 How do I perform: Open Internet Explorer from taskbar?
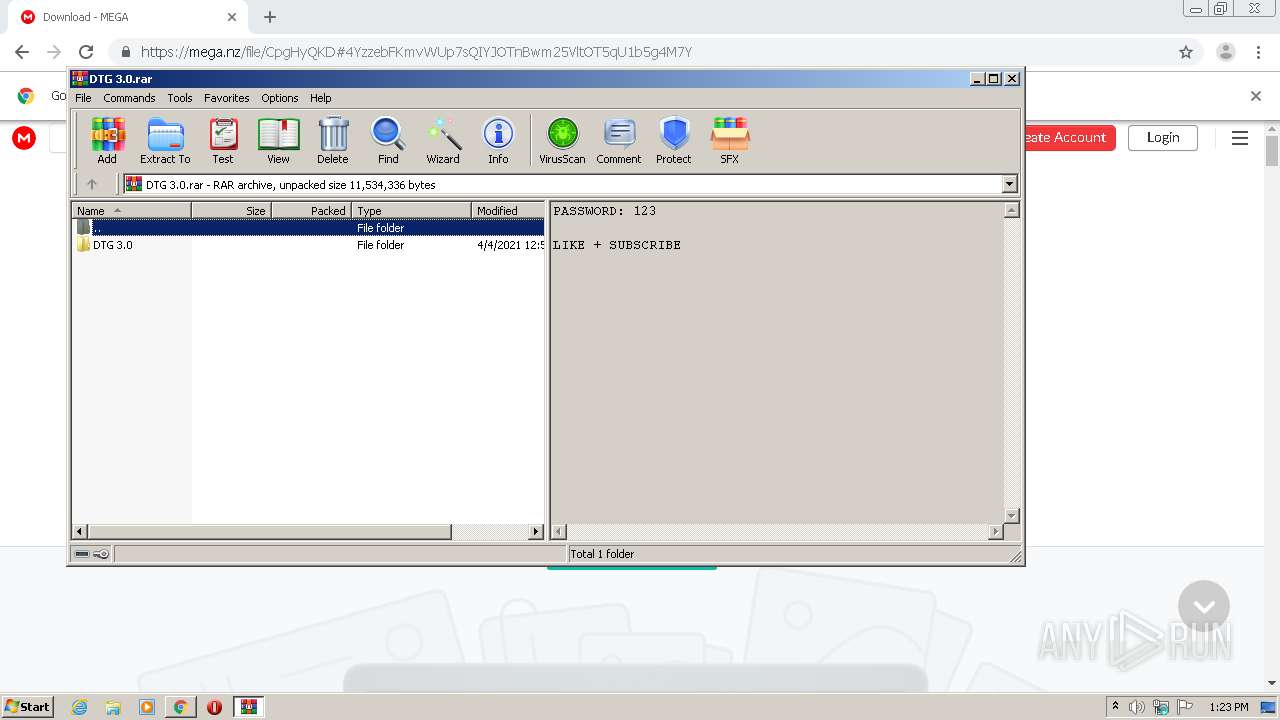tap(79, 707)
